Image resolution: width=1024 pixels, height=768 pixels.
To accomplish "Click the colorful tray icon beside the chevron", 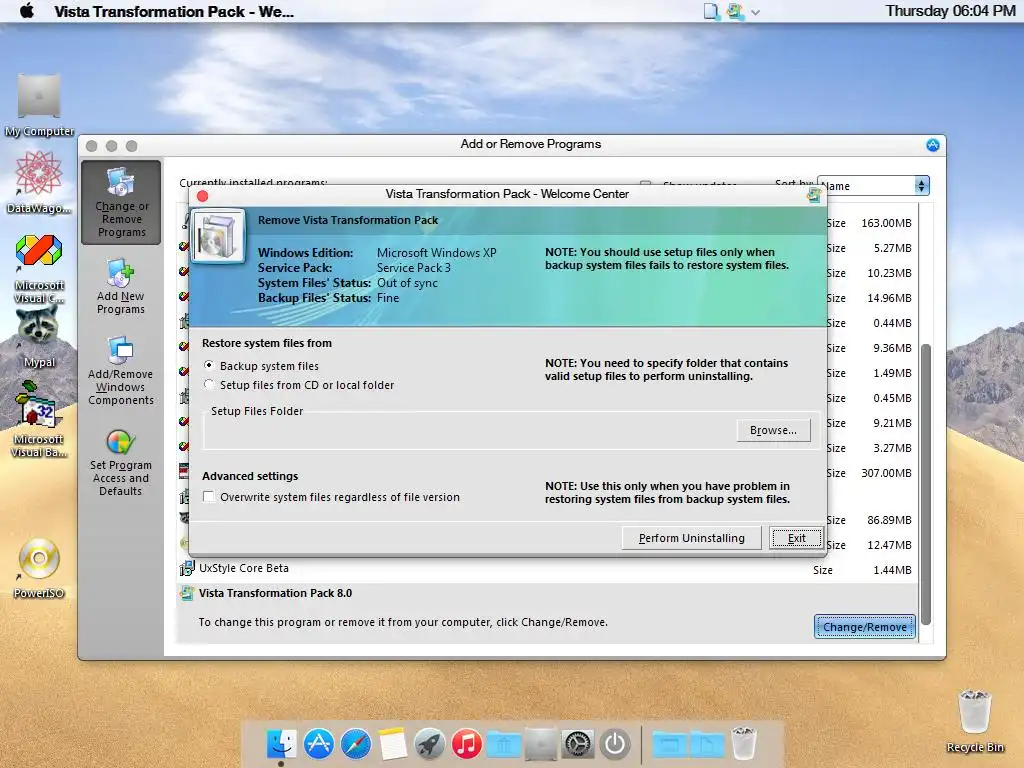I will [735, 11].
